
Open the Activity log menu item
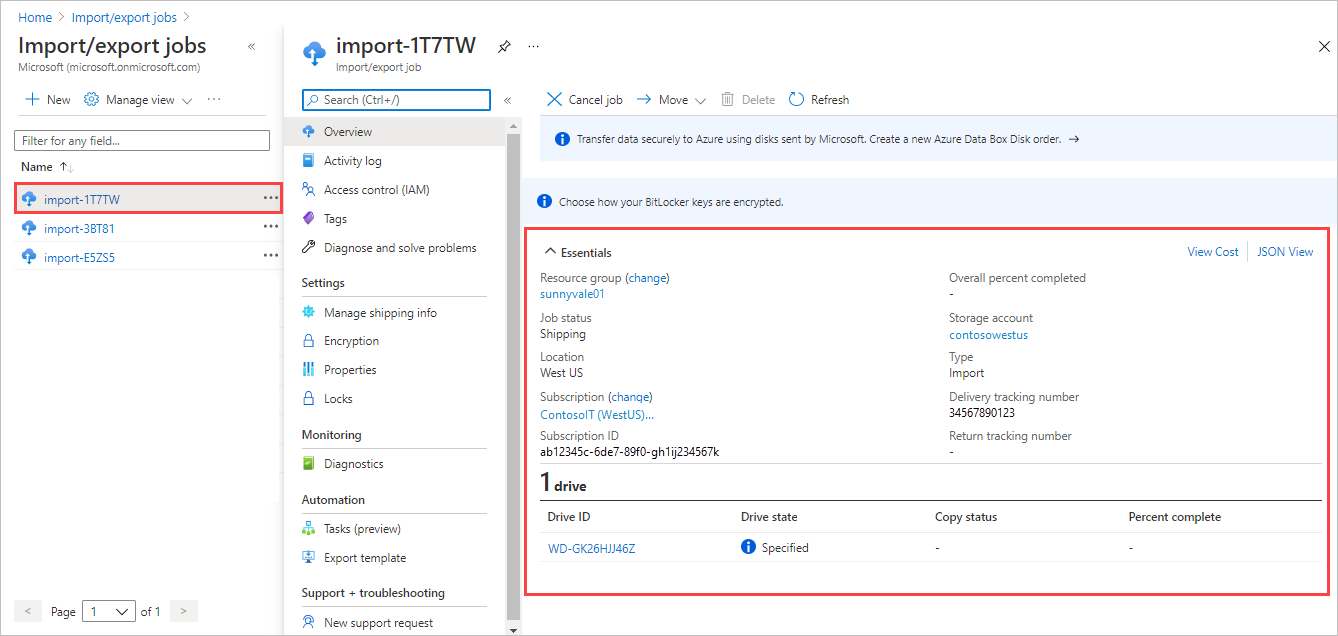[x=352, y=161]
